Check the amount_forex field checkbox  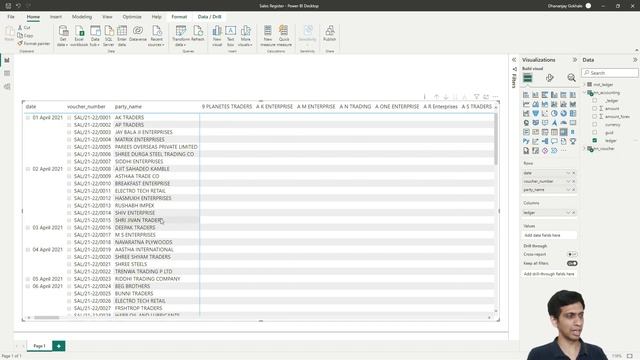(594, 116)
